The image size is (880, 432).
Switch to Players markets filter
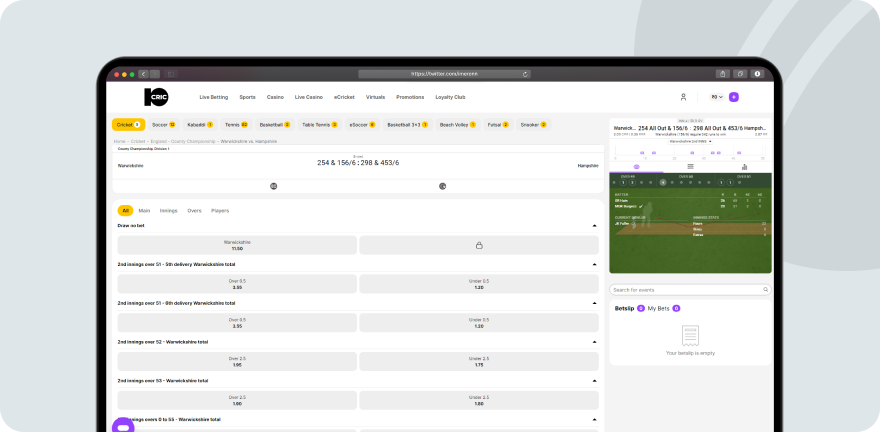(220, 210)
